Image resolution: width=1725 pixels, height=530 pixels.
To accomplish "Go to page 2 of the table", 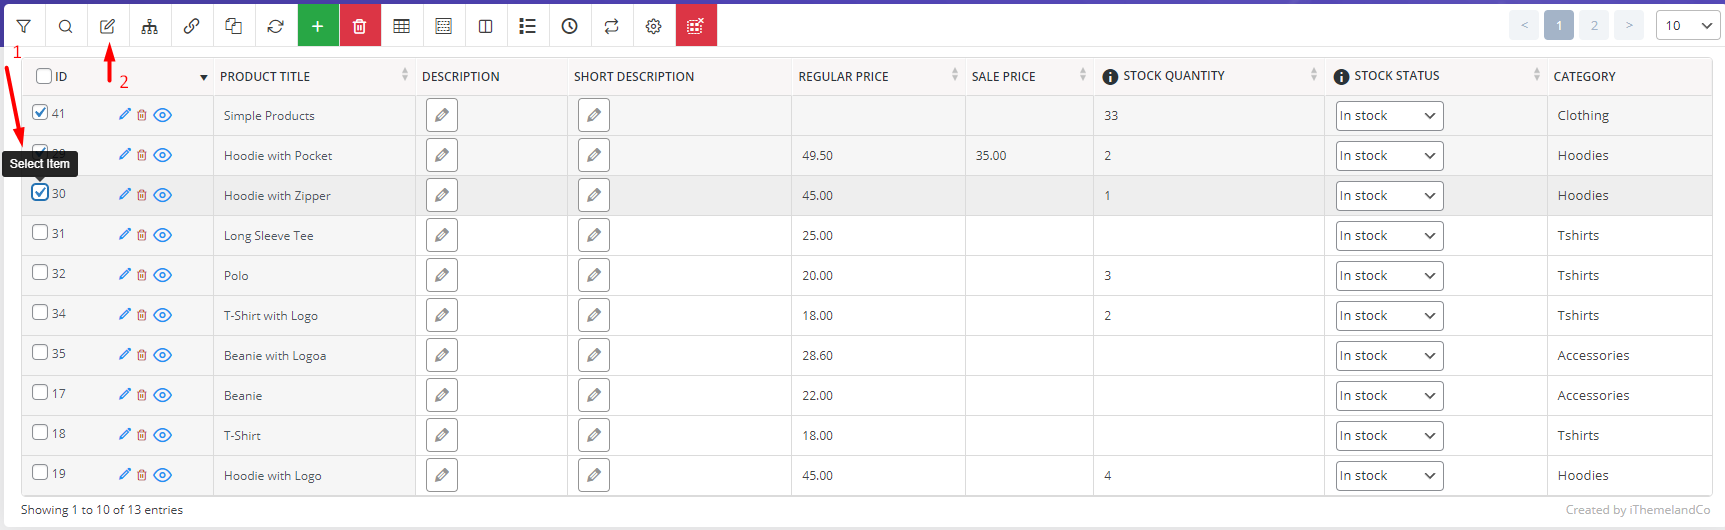I will click(1593, 26).
